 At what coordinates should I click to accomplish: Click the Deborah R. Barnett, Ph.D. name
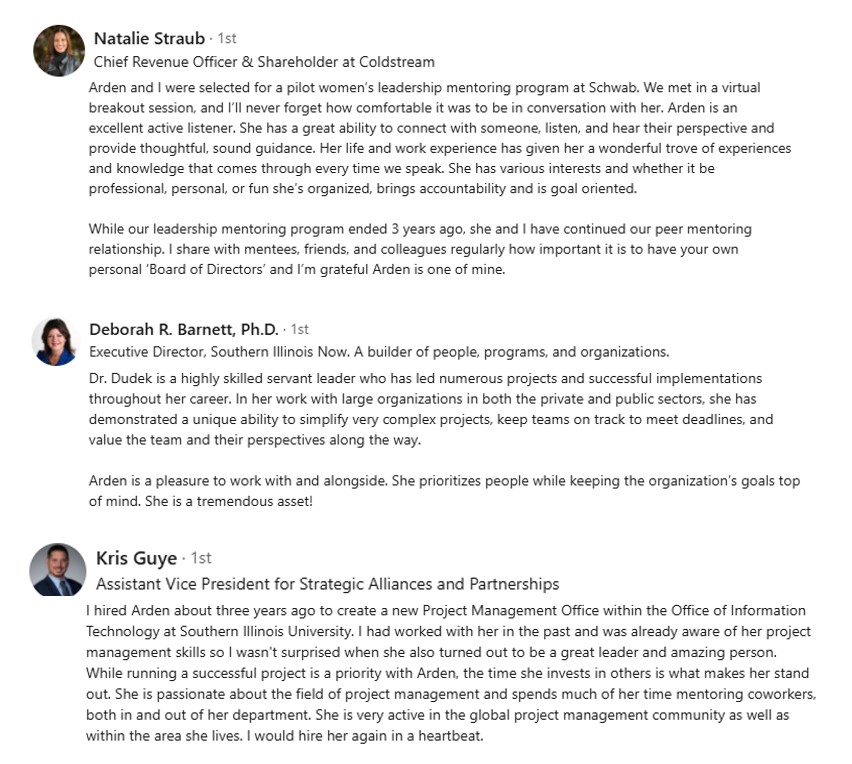pyautogui.click(x=184, y=329)
